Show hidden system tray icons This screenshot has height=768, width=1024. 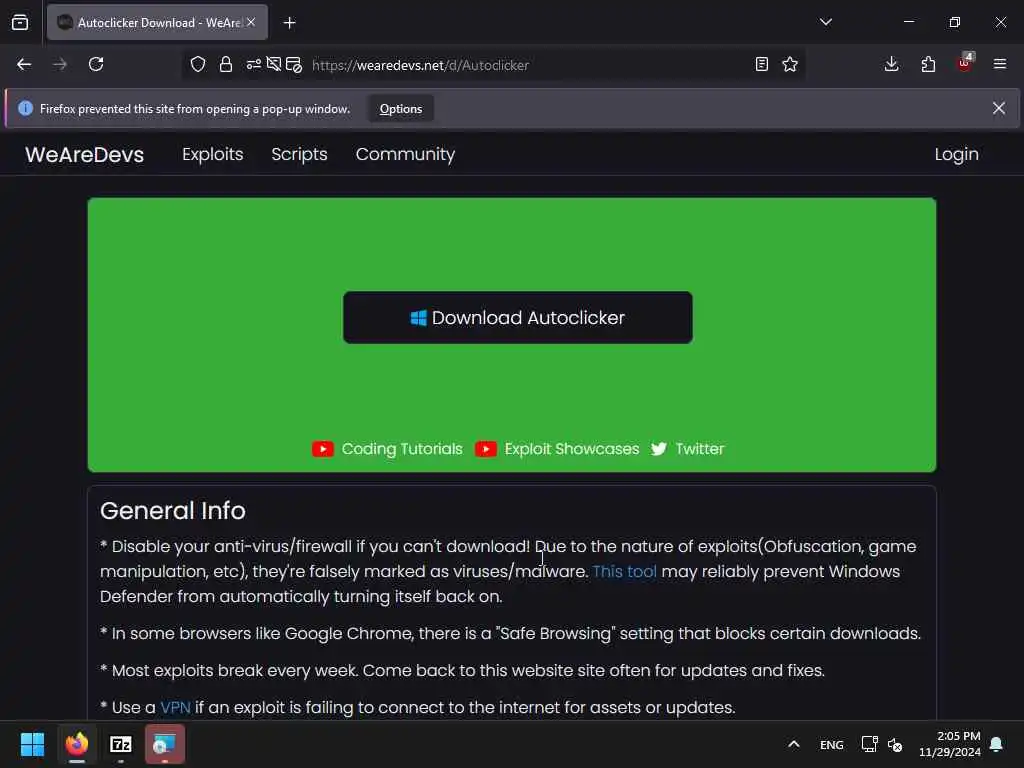[x=793, y=744]
